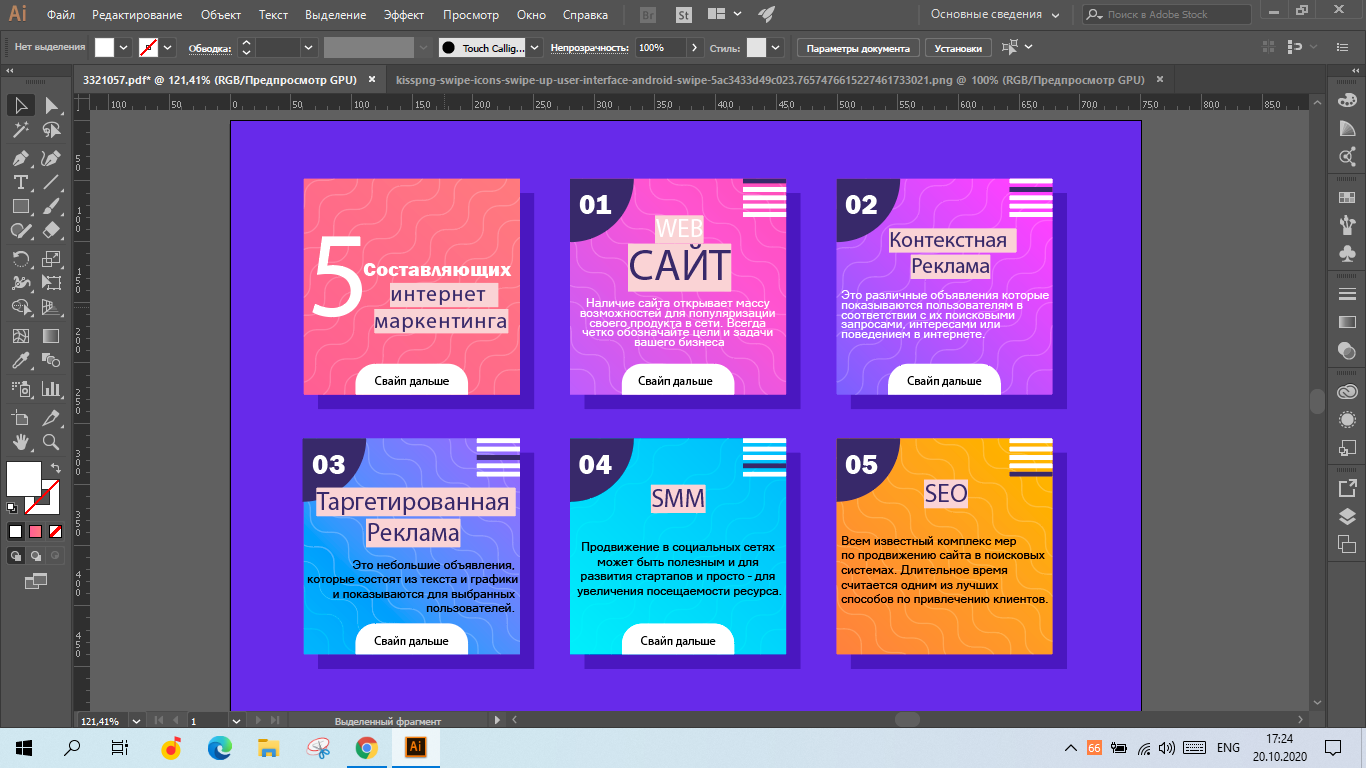The height and width of the screenshot is (768, 1366).
Task: Select the Eraser tool
Action: coord(51,230)
